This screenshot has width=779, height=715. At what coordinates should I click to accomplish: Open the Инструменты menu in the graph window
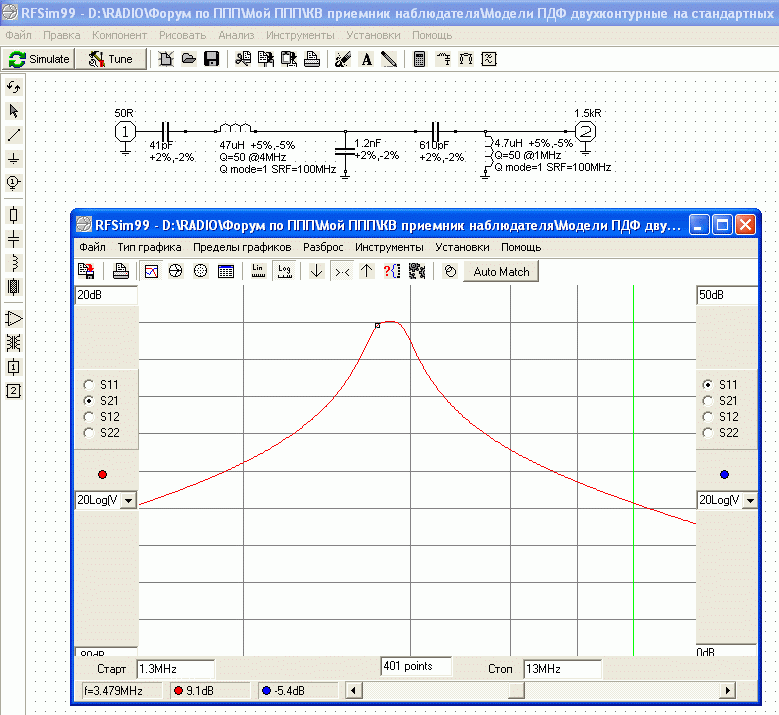(389, 247)
